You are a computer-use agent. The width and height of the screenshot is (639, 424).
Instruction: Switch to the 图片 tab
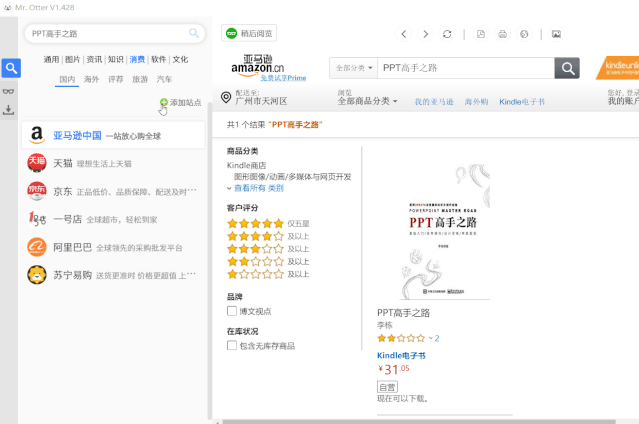73,60
